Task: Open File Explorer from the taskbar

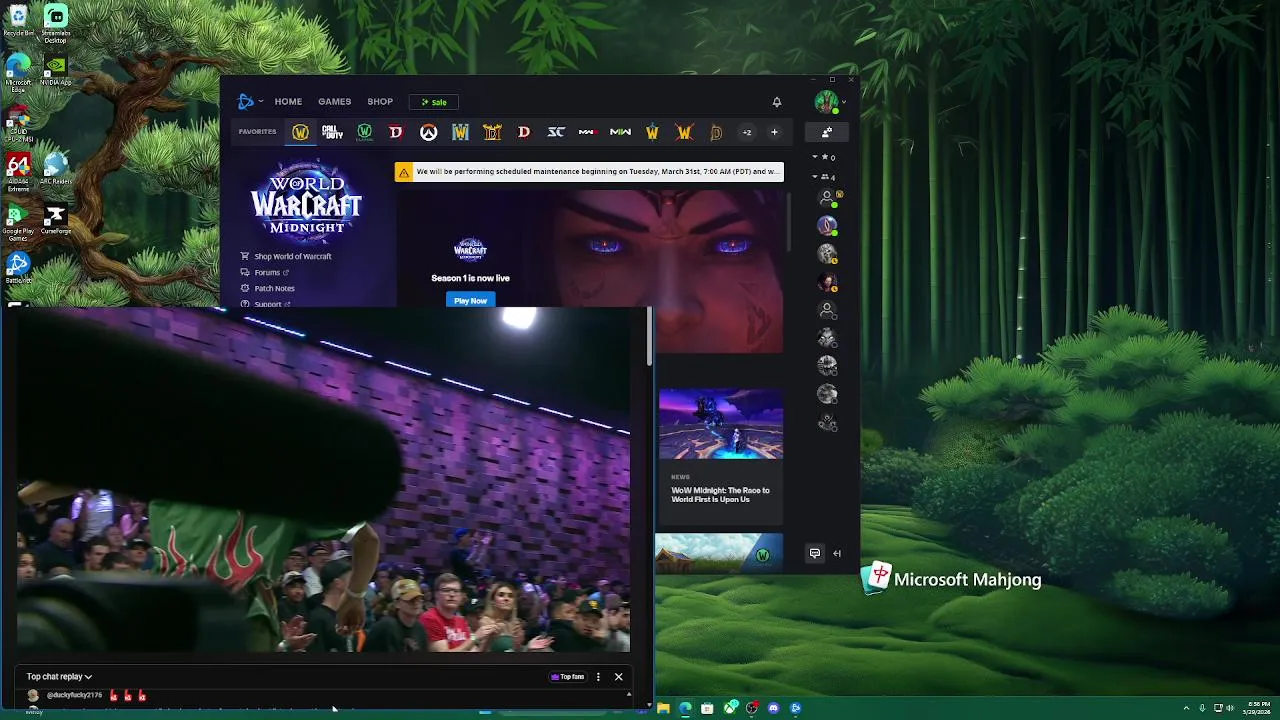Action: (x=663, y=708)
